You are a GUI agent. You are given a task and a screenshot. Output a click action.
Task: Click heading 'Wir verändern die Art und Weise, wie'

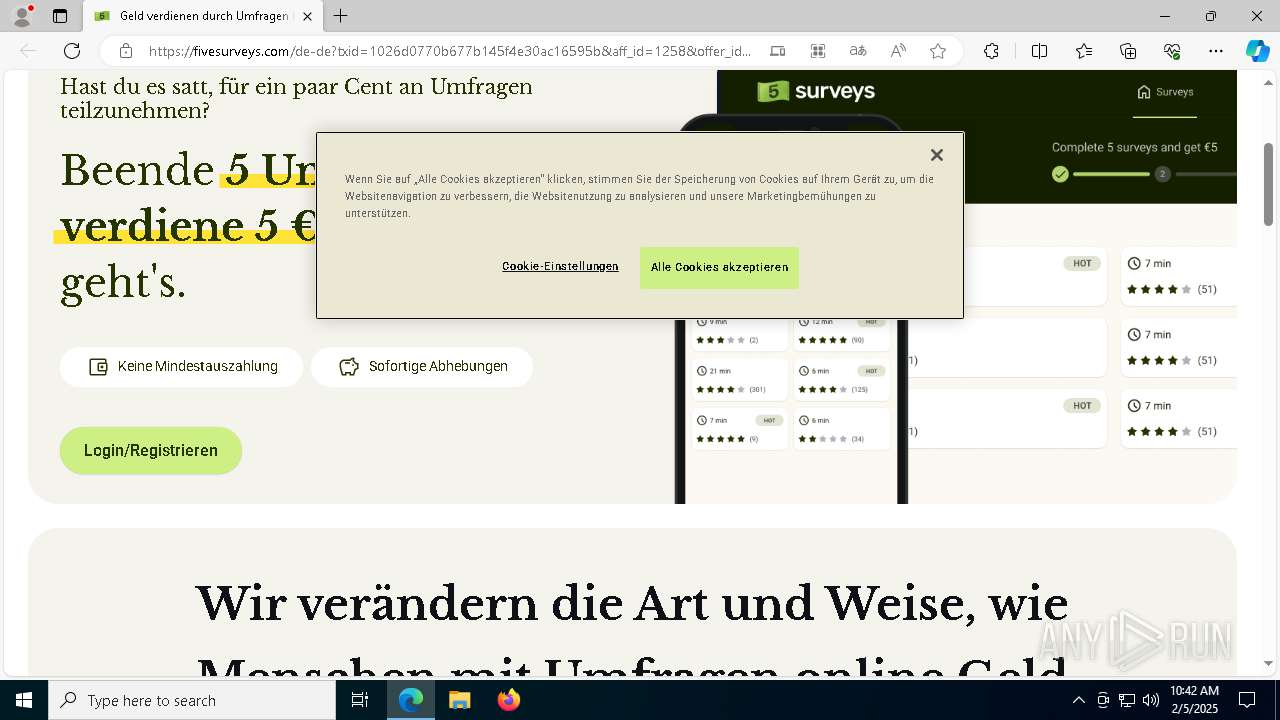tap(631, 604)
